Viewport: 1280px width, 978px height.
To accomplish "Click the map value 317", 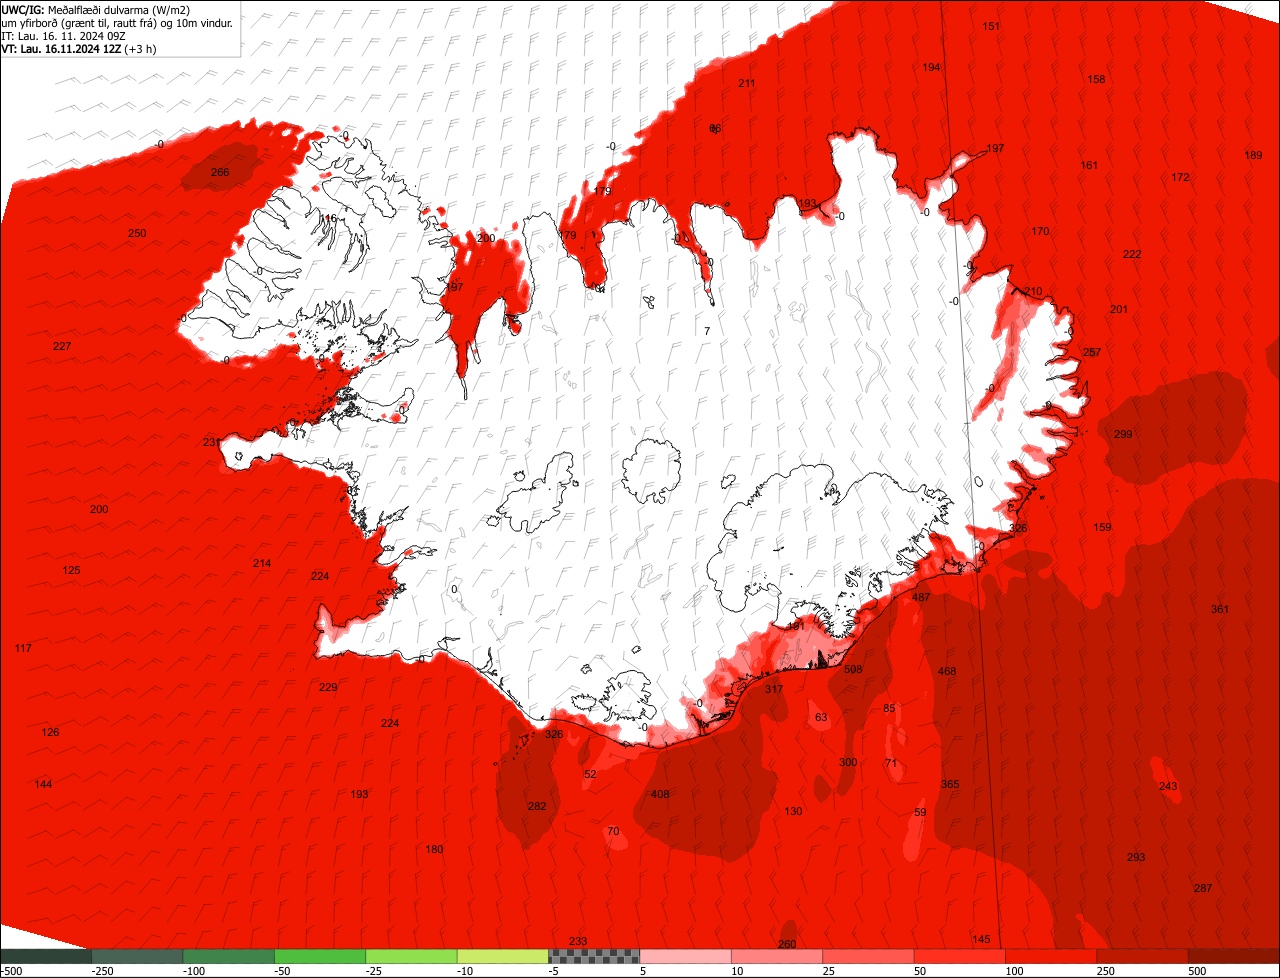I will click(774, 689).
